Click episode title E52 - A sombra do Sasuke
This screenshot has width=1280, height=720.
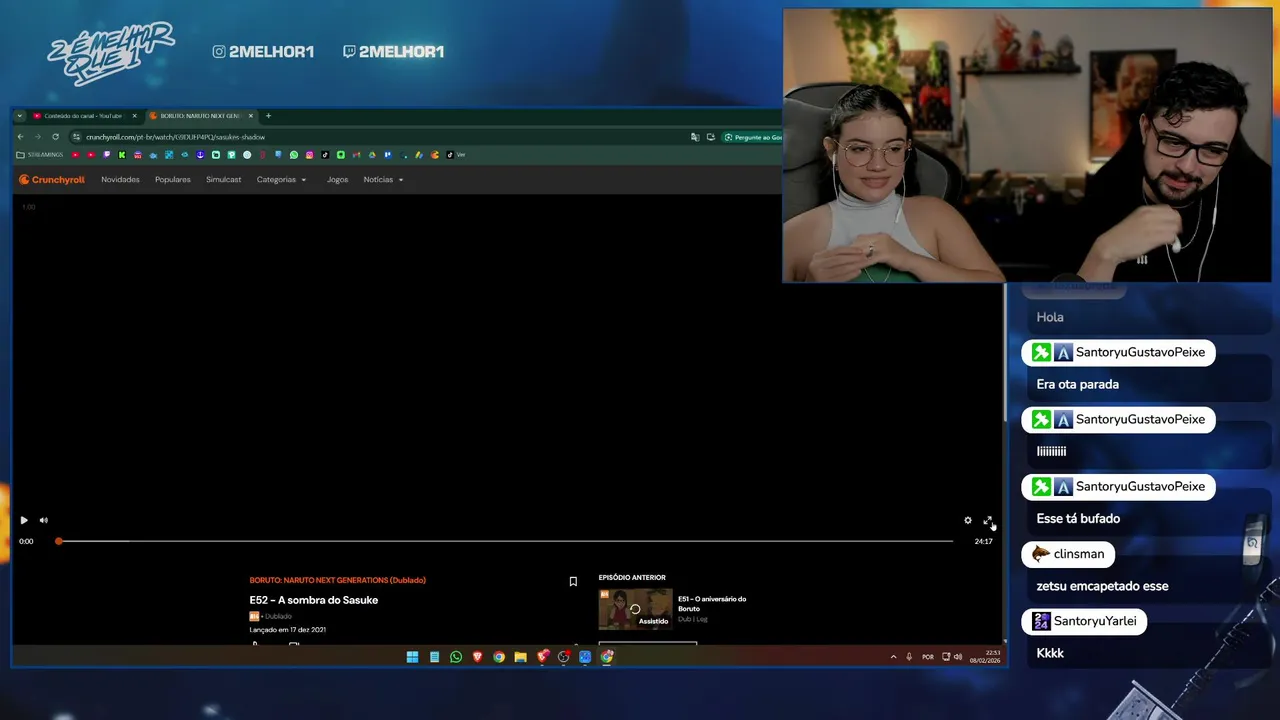click(313, 600)
